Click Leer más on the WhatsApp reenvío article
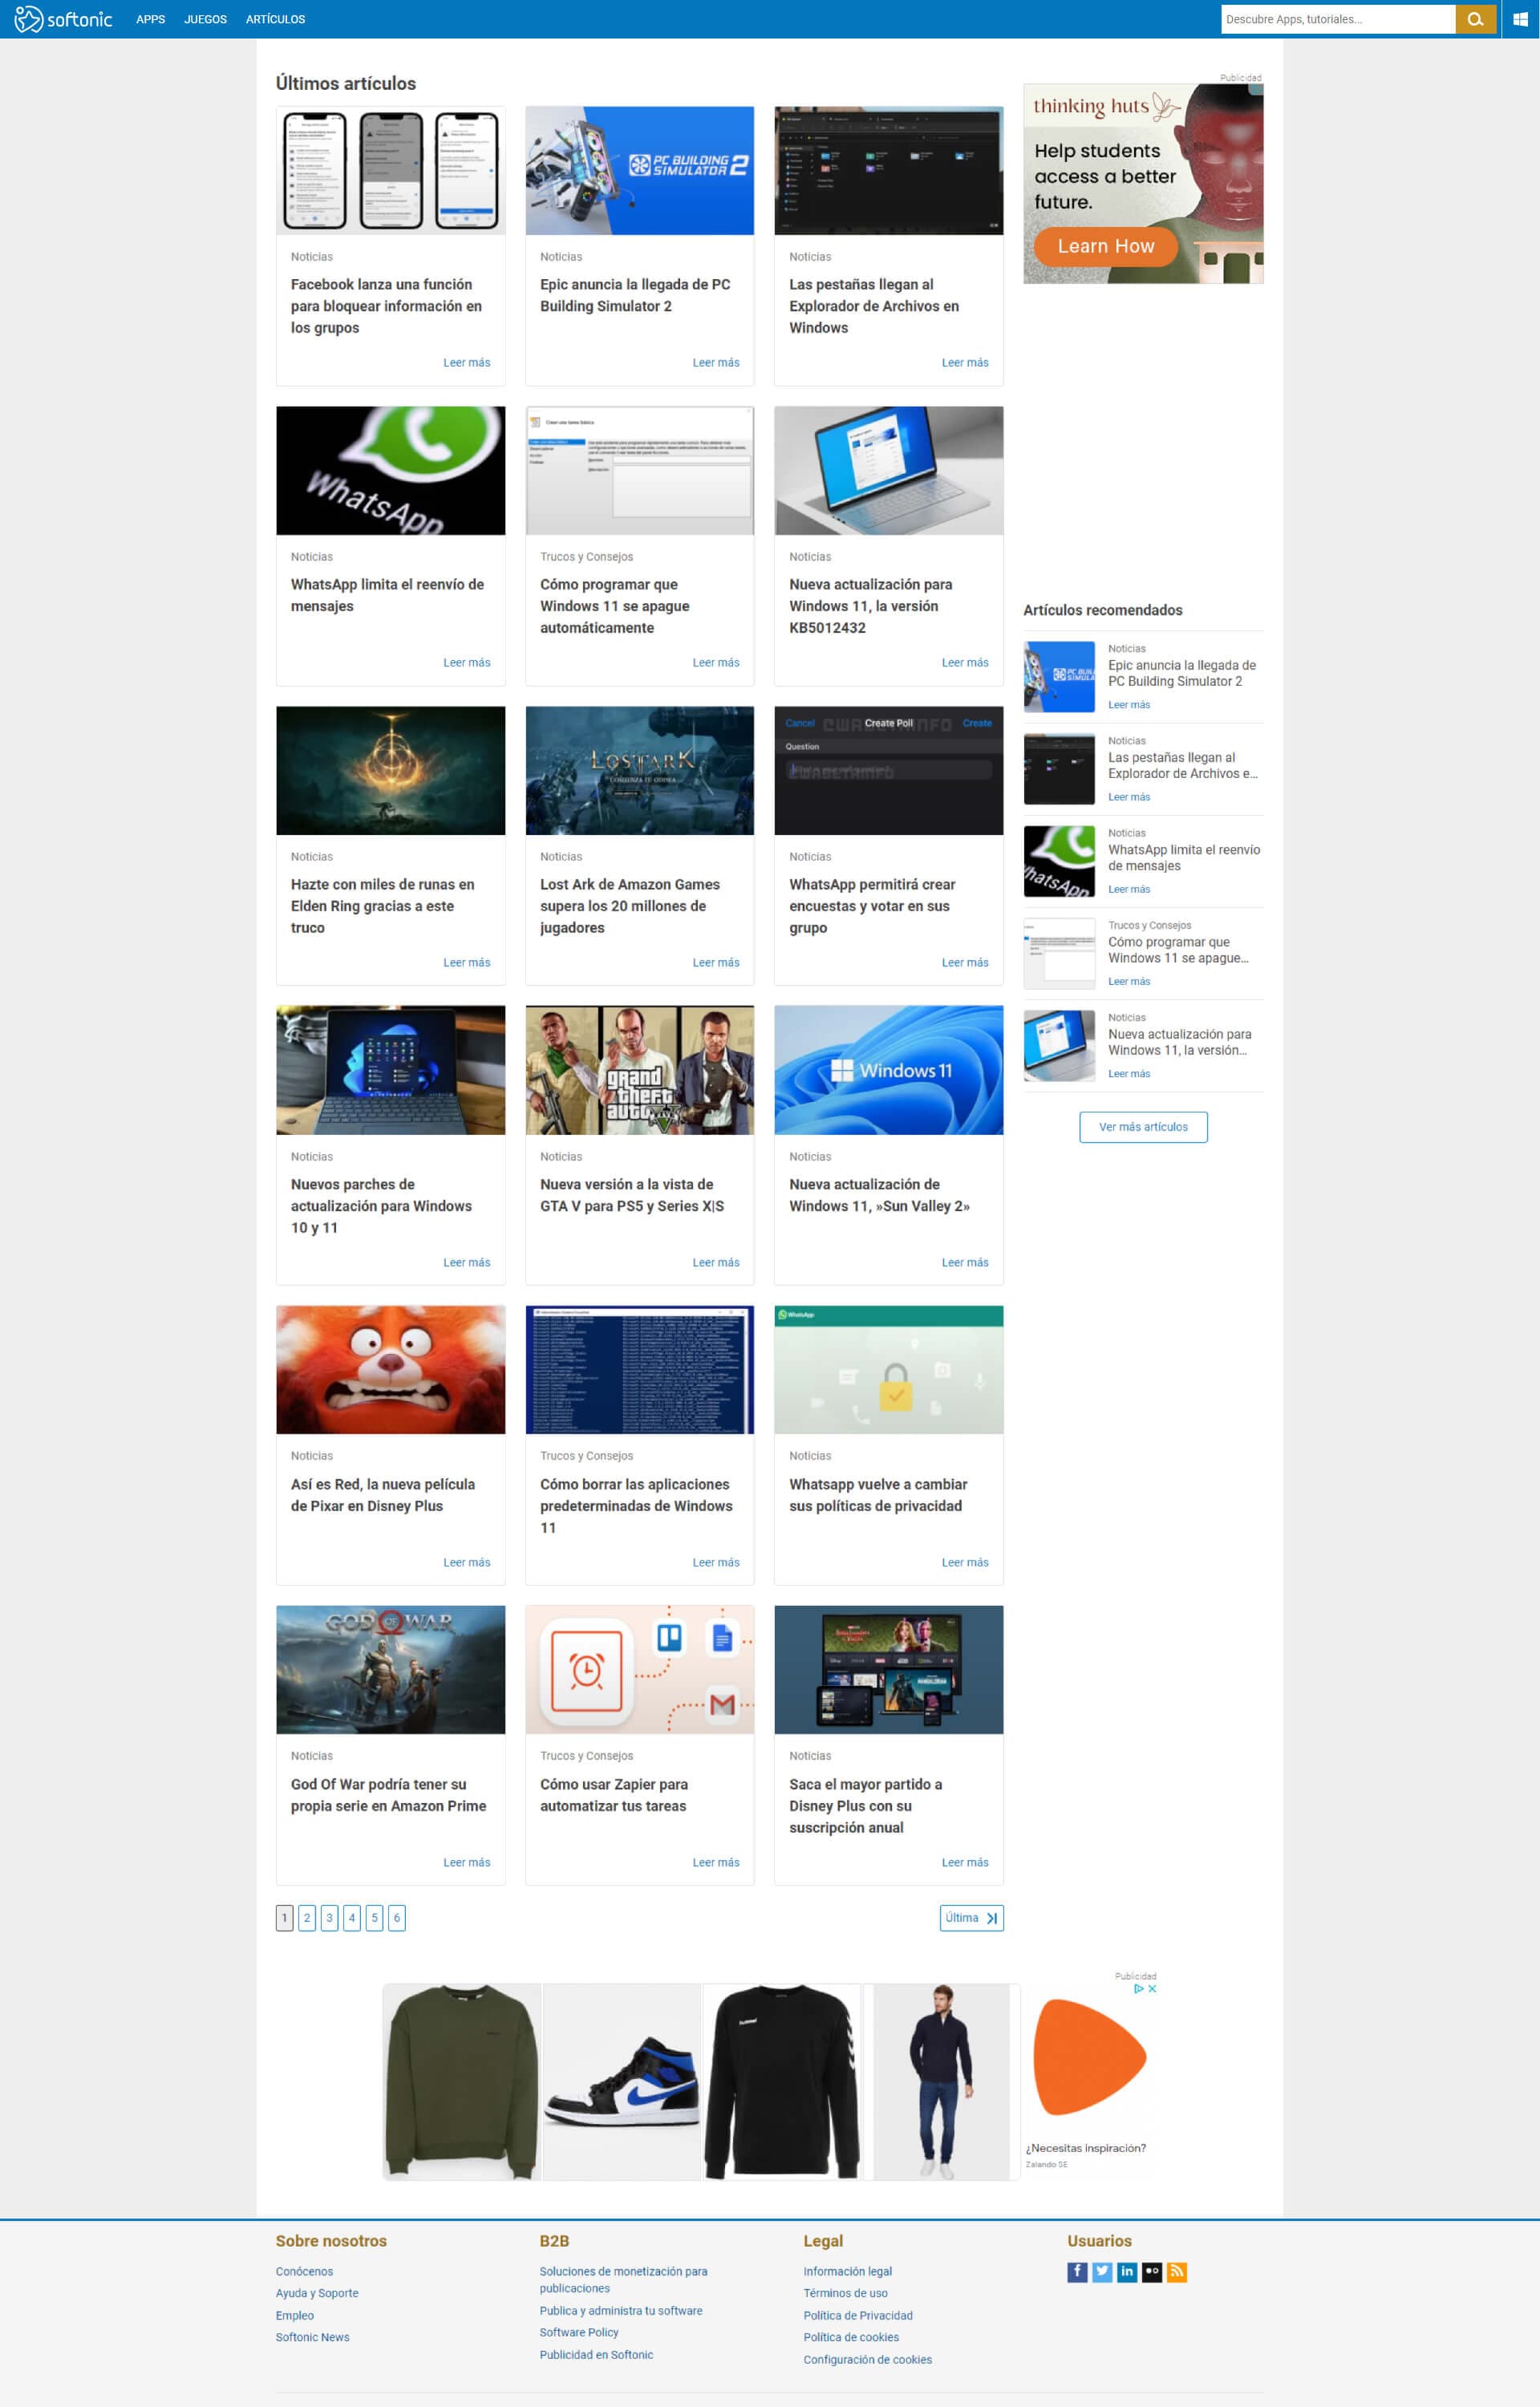1540x2407 pixels. click(x=467, y=662)
